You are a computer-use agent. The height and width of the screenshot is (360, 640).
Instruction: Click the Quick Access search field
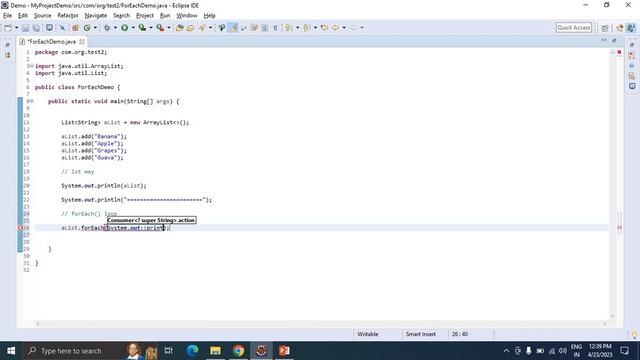point(573,28)
